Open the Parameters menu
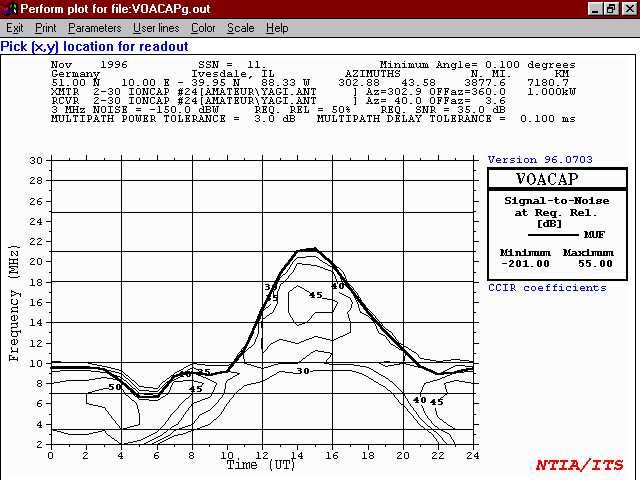 pos(95,28)
